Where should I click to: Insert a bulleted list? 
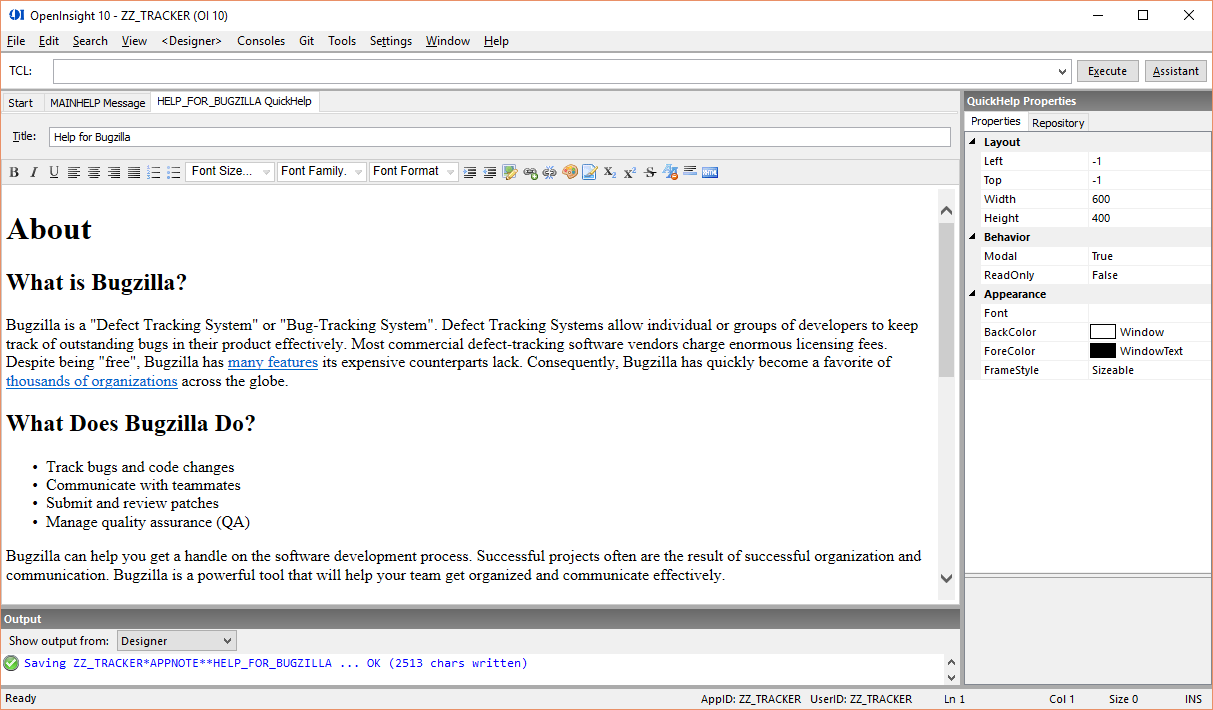tap(173, 172)
